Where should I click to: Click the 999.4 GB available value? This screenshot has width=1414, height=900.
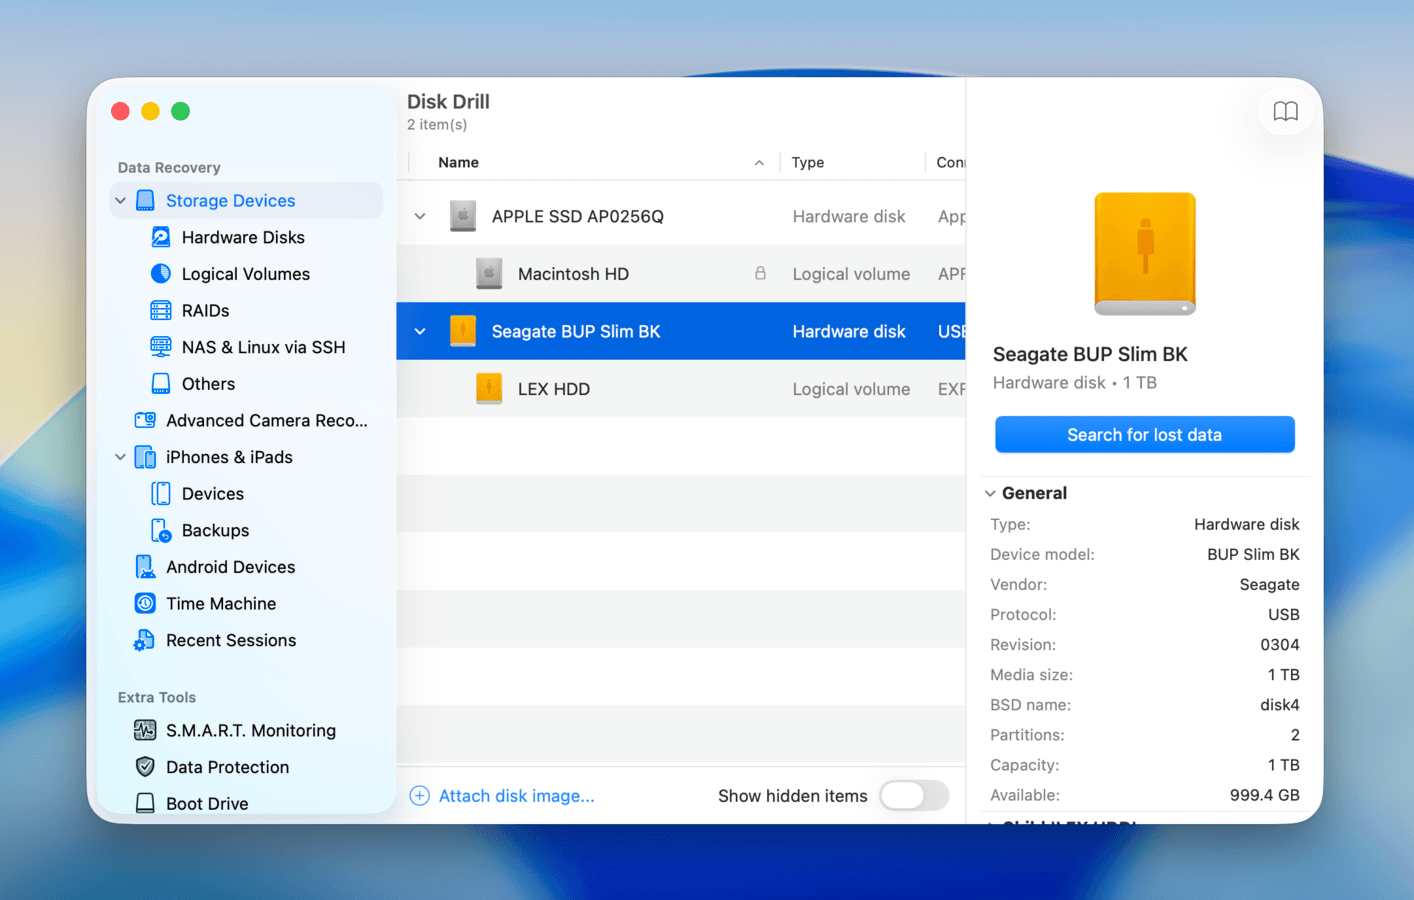point(1264,795)
